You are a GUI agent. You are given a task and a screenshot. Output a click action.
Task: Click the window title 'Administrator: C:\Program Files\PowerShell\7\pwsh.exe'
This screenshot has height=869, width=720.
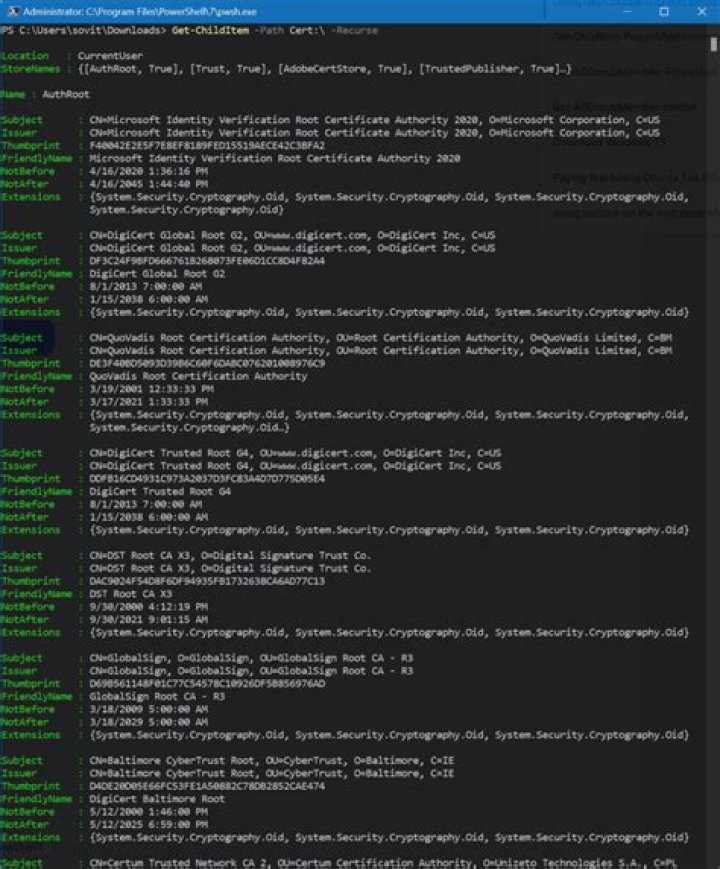pyautogui.click(x=140, y=12)
